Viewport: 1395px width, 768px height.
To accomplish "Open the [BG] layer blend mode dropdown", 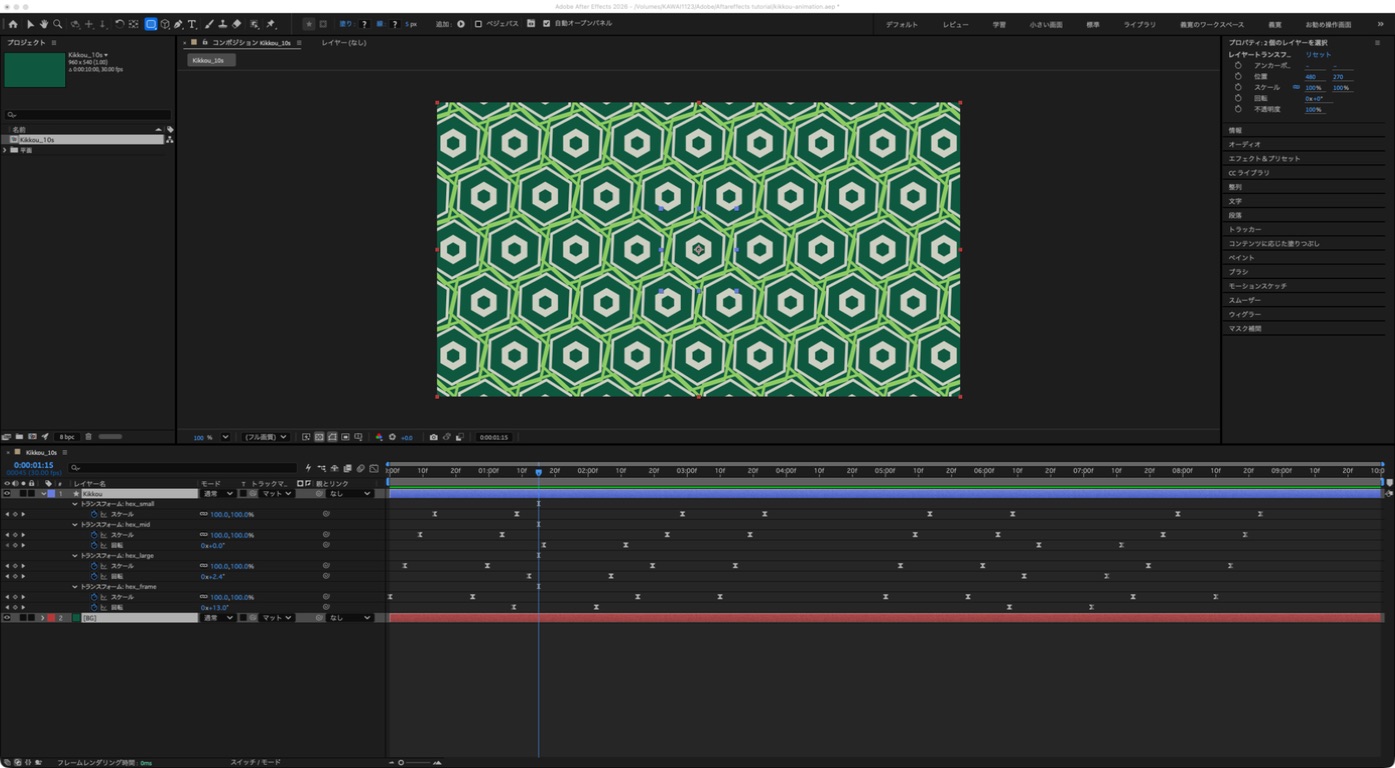I will [218, 618].
